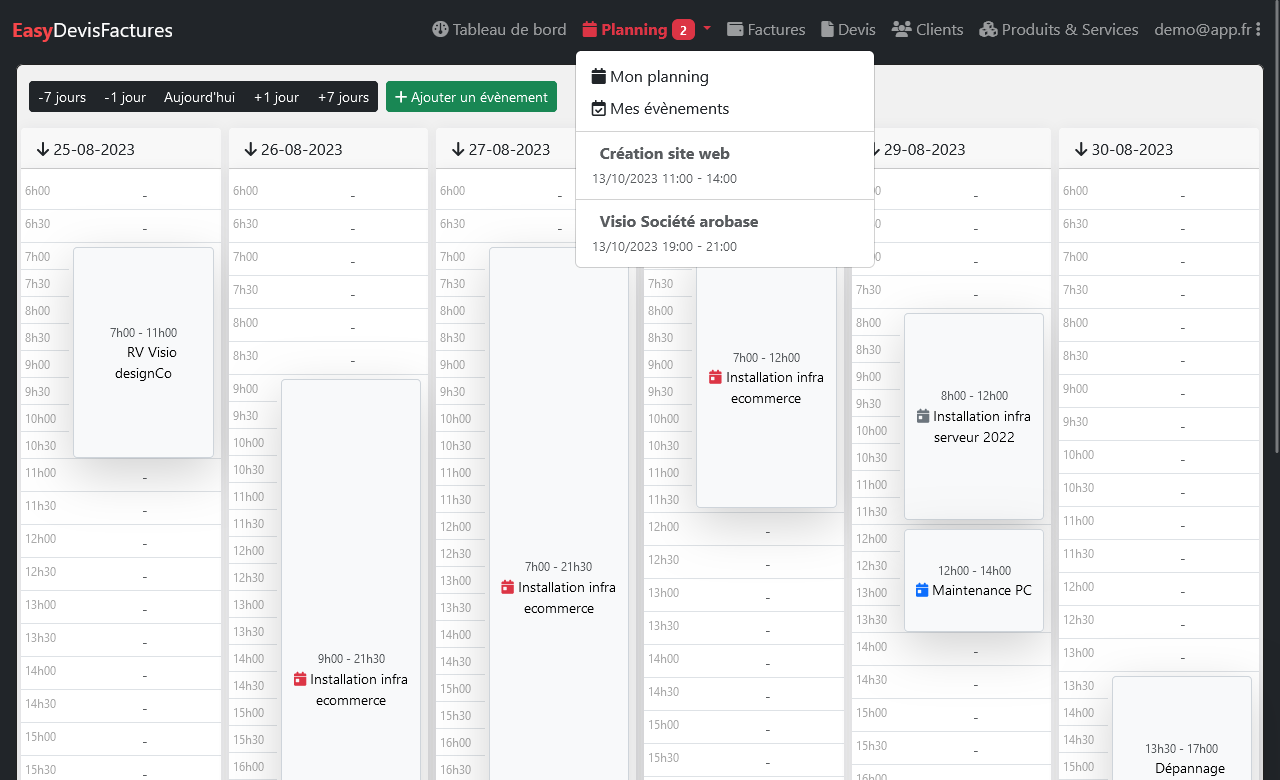The height and width of the screenshot is (780, 1280).
Task: Open the 9h00 - 21h30 Installation infra ecommerce event
Action: coord(351,579)
